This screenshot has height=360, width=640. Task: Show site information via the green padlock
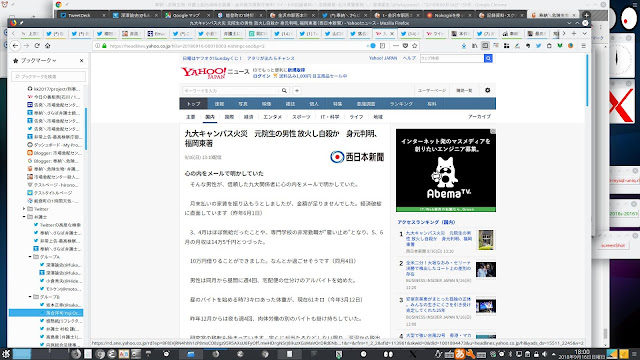pos(104,46)
